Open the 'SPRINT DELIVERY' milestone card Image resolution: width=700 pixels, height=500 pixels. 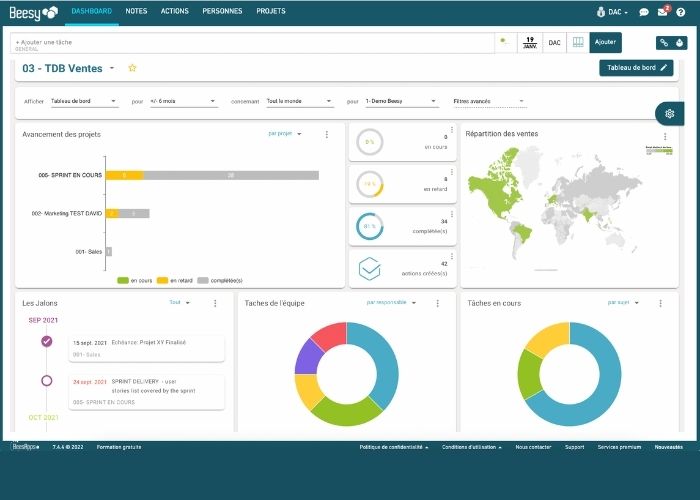click(x=146, y=392)
